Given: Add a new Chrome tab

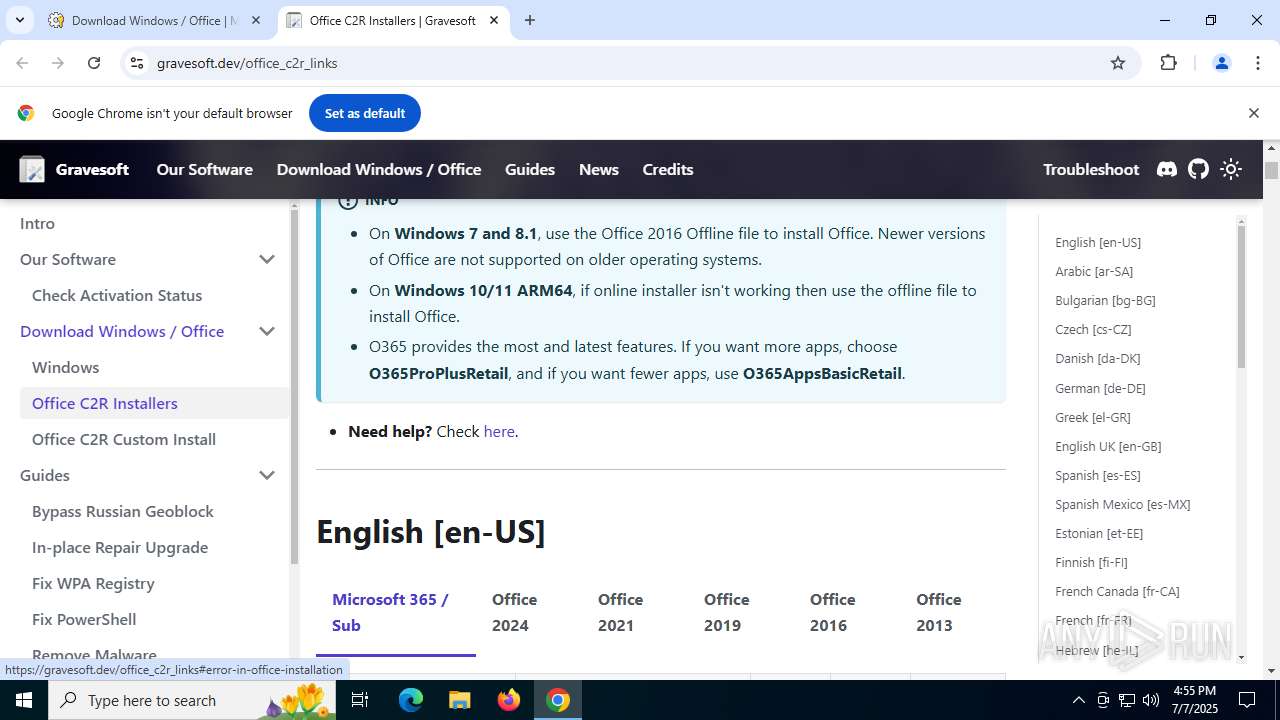Looking at the screenshot, I should (530, 20).
